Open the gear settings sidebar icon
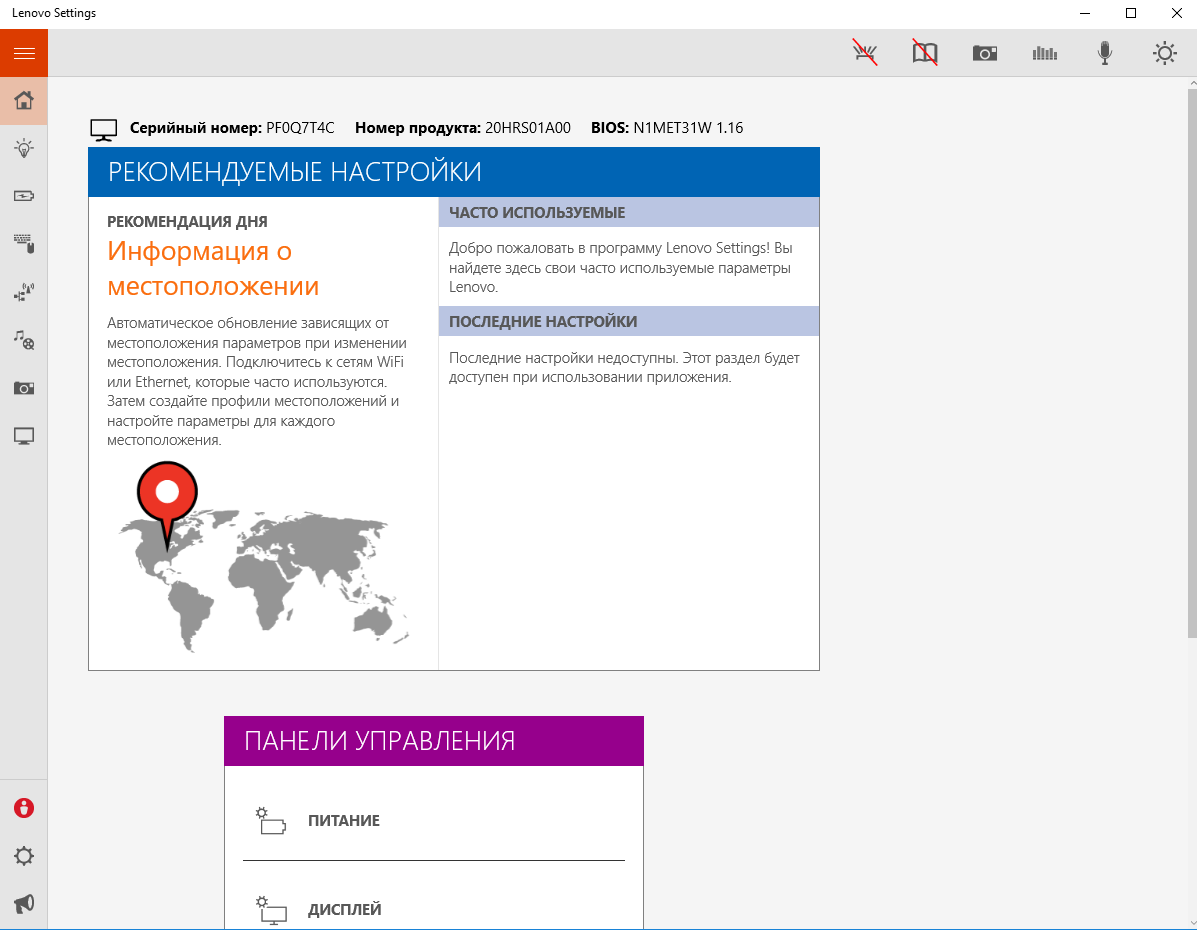 click(x=24, y=856)
